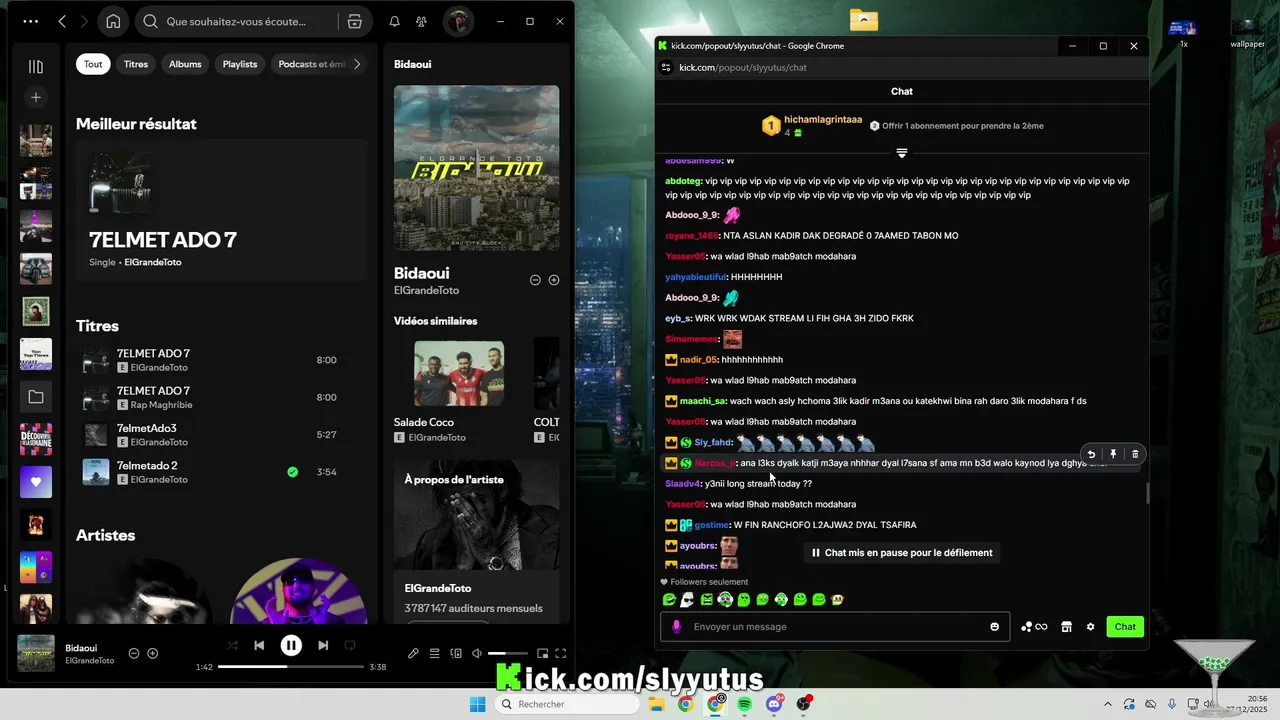Viewport: 1280px width, 720px height.
Task: Toggle shuffle in Spotify player
Action: tap(233, 645)
